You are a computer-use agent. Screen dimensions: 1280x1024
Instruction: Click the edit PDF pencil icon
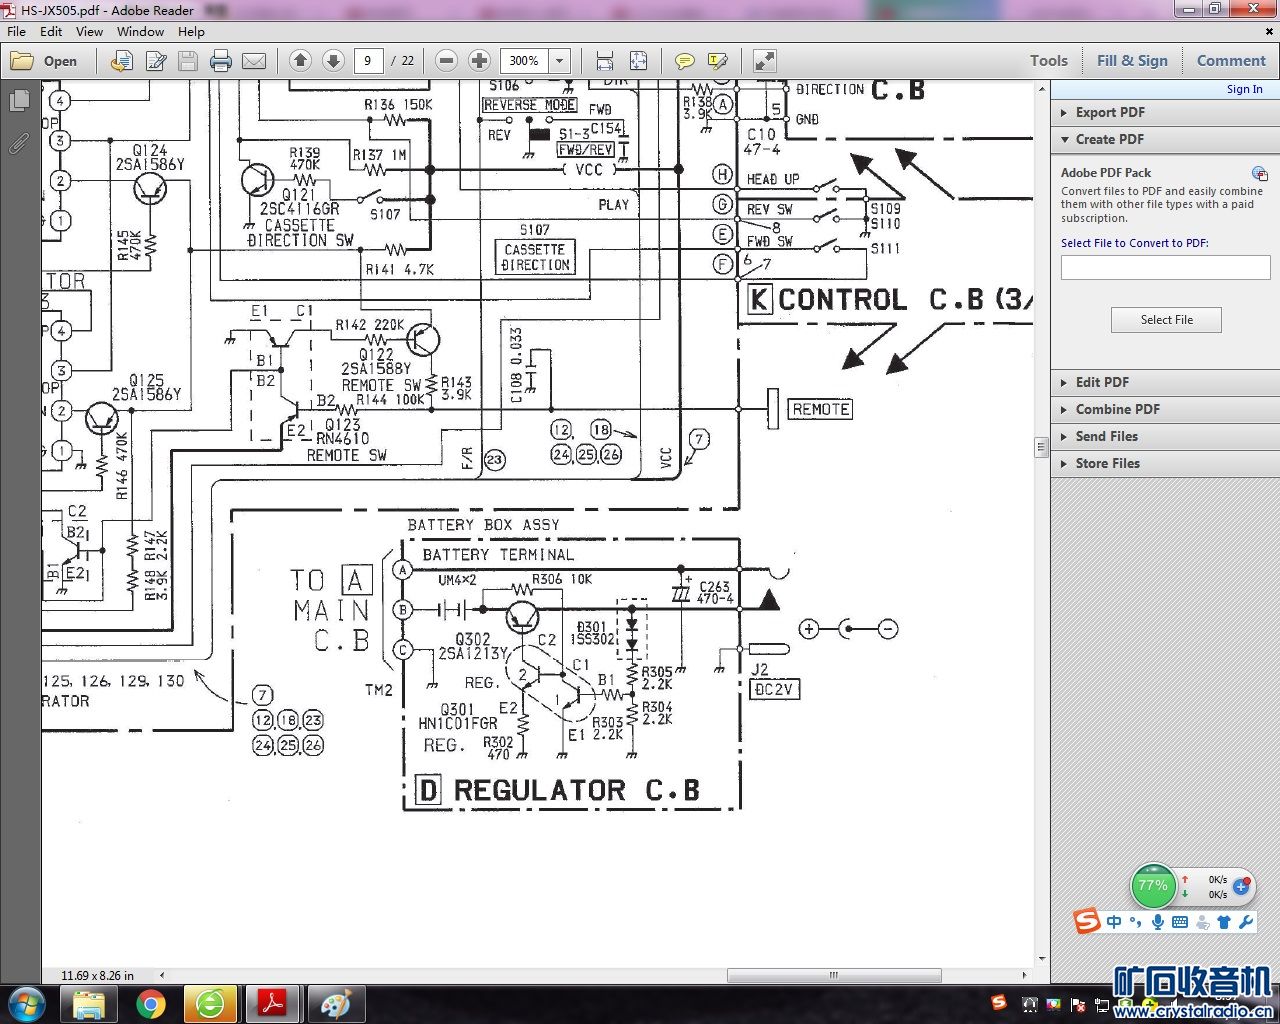pos(155,61)
